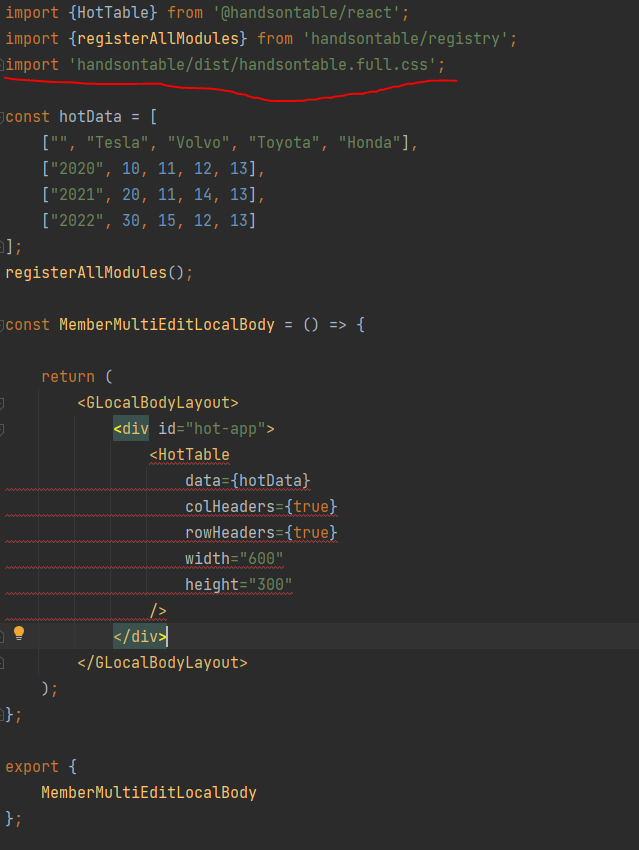639x850 pixels.
Task: Collapse fold marker beside 'const hotData' line
Action: coord(2,117)
